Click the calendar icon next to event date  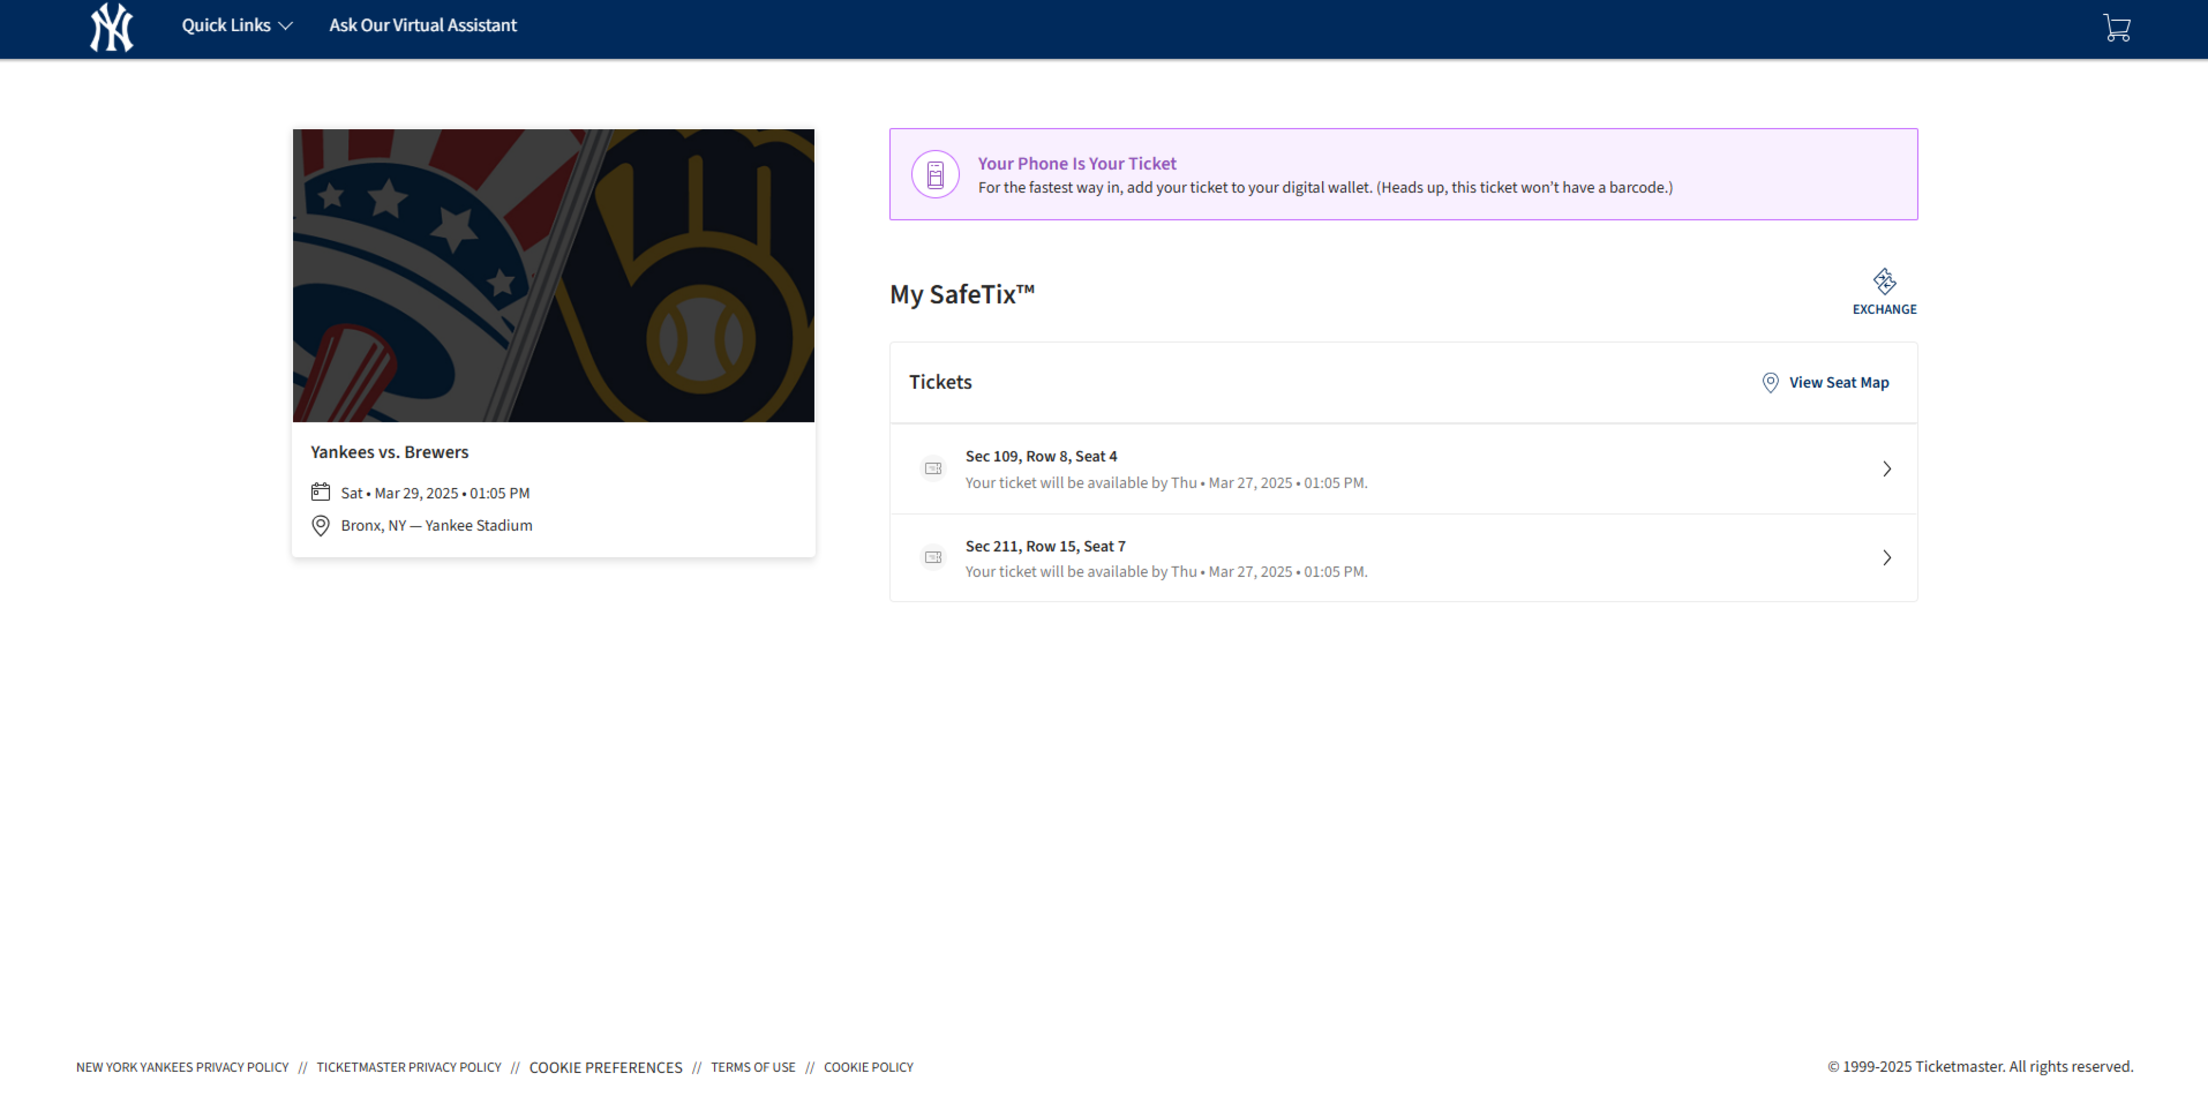click(x=320, y=492)
